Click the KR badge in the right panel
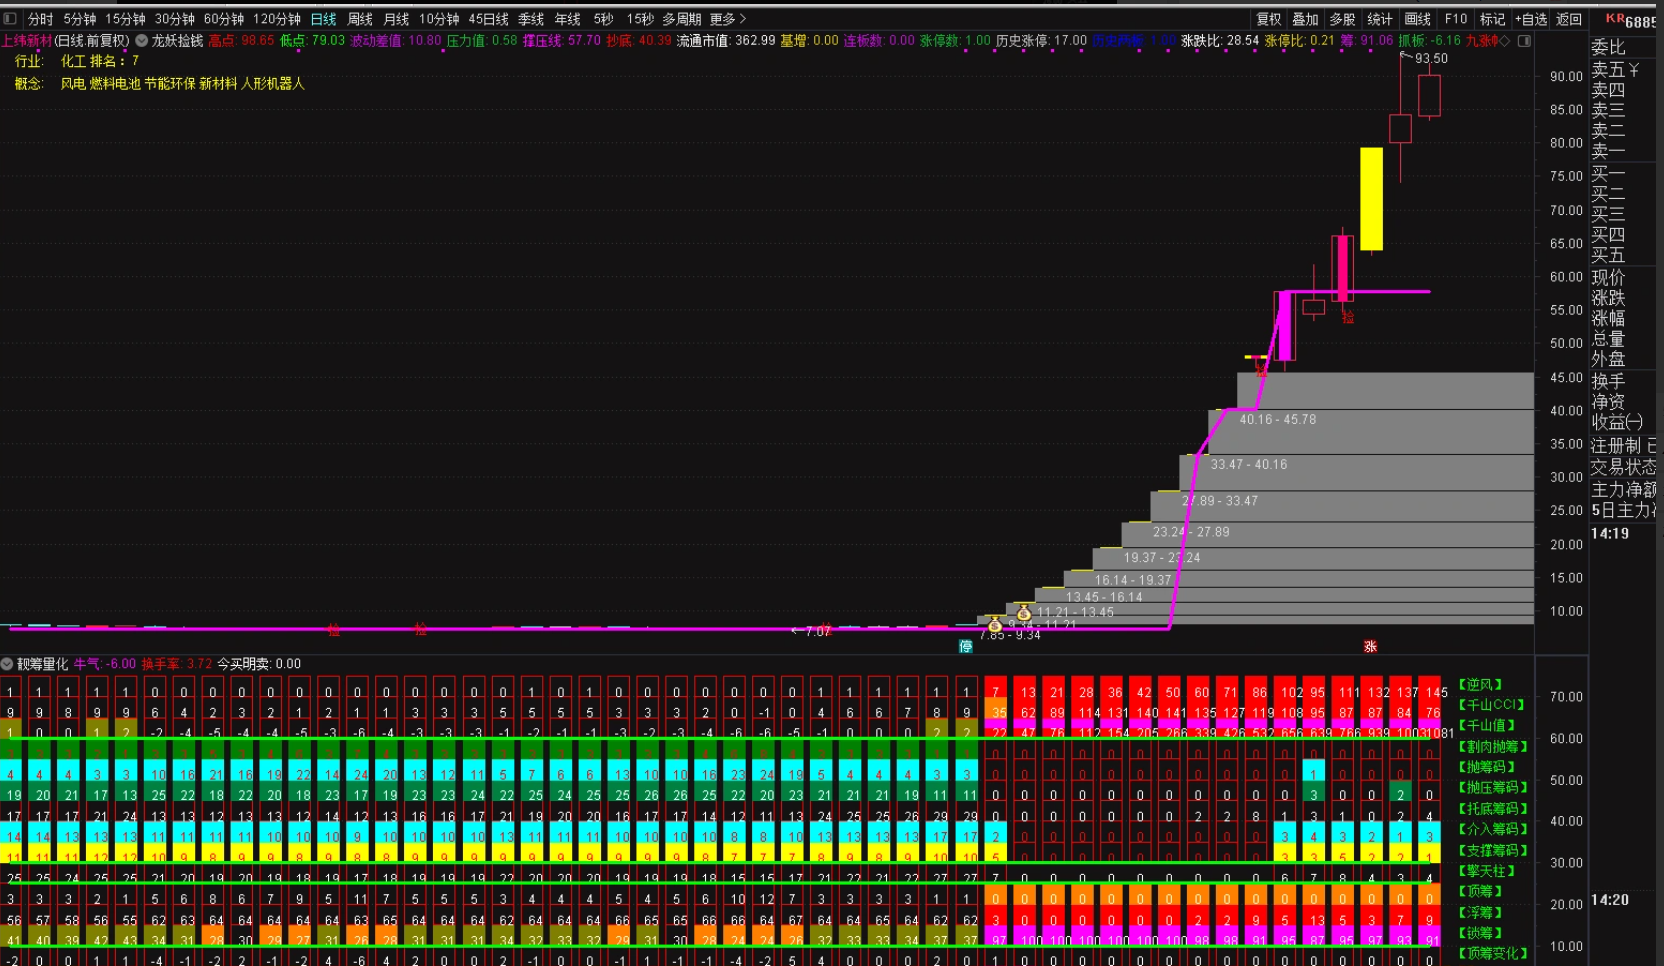1664x966 pixels. click(x=1615, y=19)
